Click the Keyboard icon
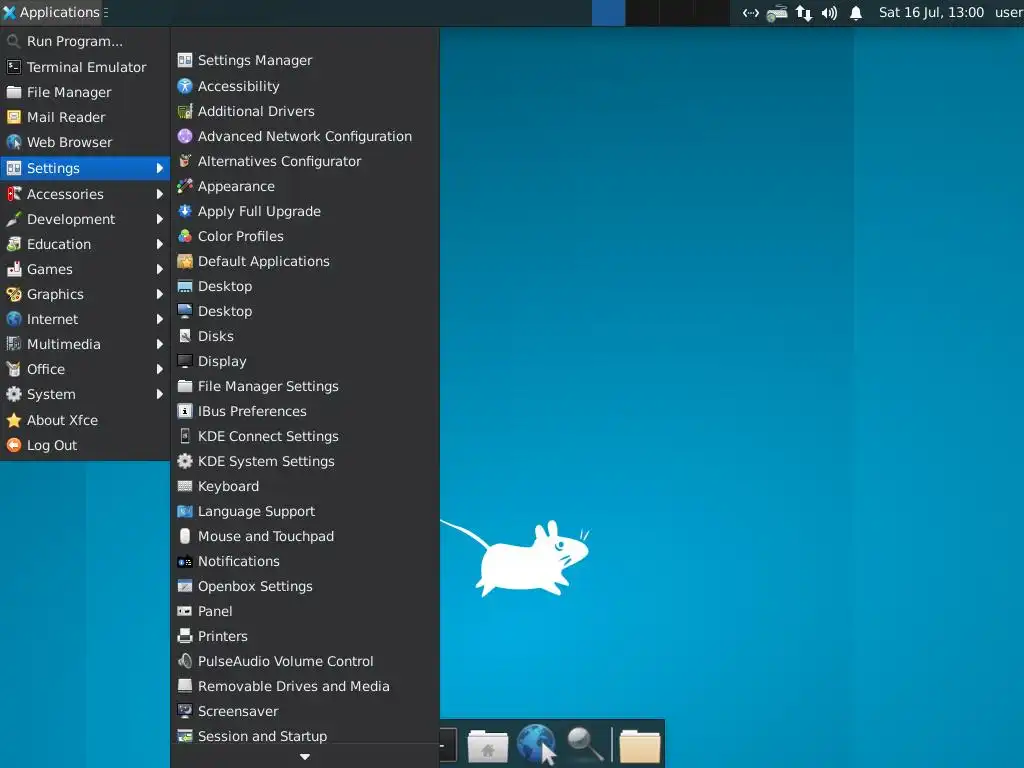The width and height of the screenshot is (1024, 768). coord(185,486)
